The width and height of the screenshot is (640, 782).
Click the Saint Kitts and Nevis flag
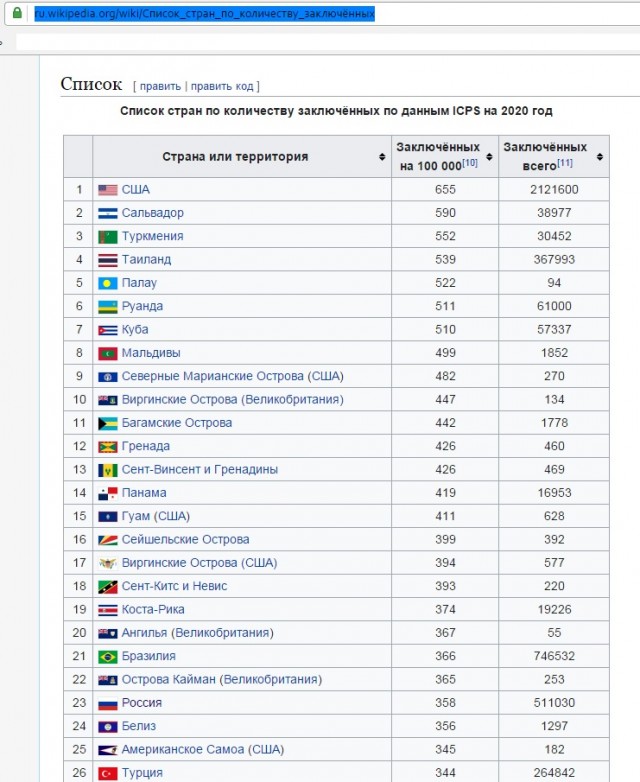click(x=108, y=587)
